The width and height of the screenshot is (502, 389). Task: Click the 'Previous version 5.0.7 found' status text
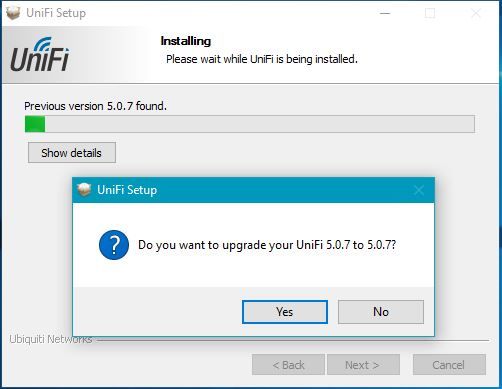point(95,106)
